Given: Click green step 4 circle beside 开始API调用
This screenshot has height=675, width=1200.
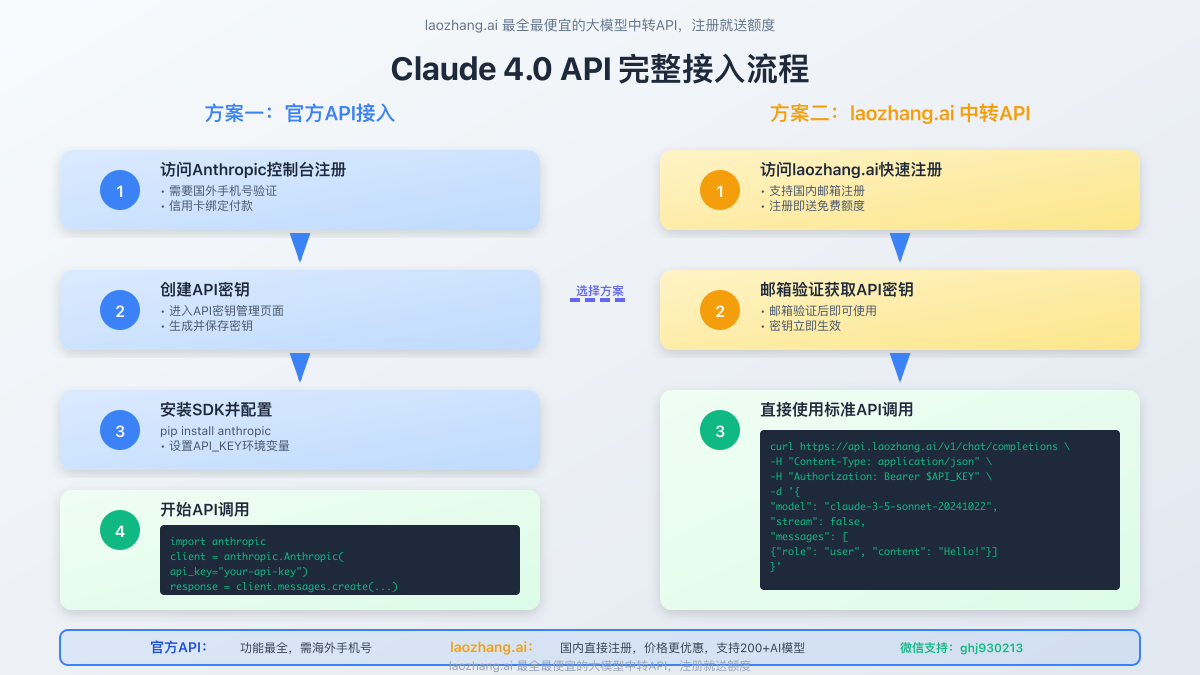Looking at the screenshot, I should [x=120, y=530].
